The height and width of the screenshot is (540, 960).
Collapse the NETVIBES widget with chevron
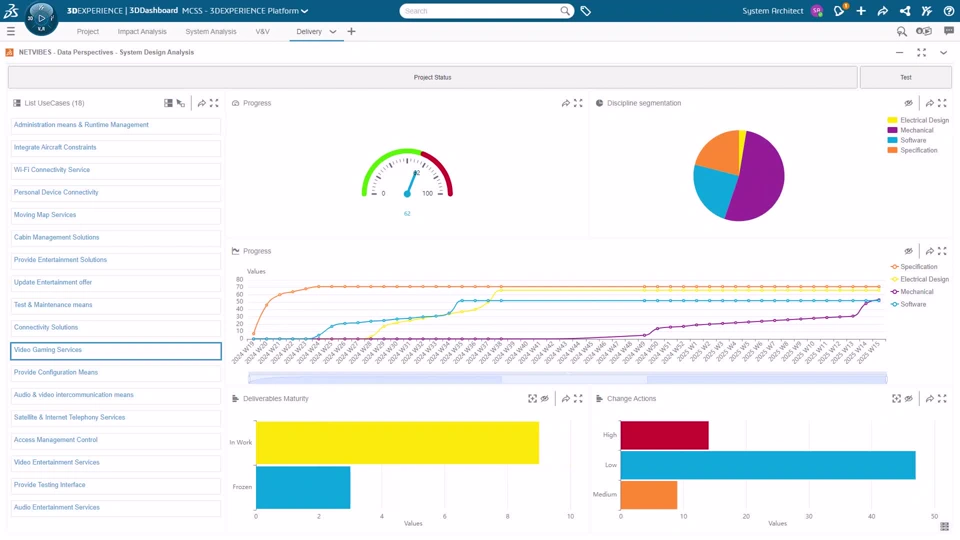tap(943, 53)
